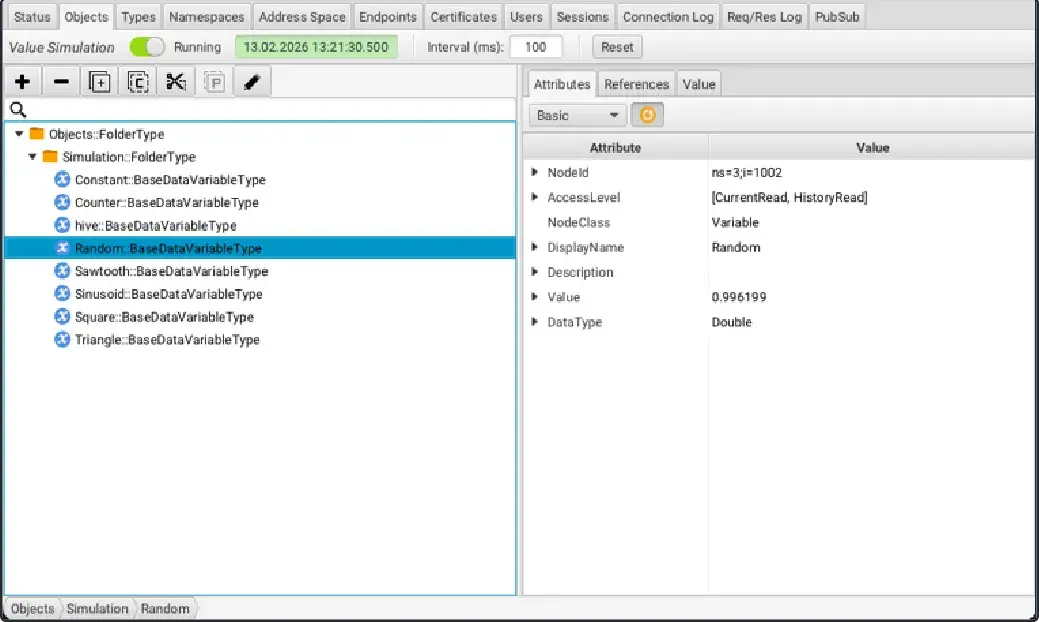Switch to the References panel tab
The image size is (1039, 622).
coord(636,84)
